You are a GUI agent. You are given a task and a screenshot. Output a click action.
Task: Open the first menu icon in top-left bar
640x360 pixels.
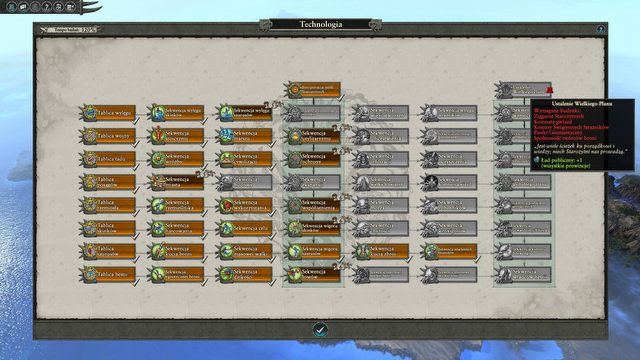click(x=11, y=7)
